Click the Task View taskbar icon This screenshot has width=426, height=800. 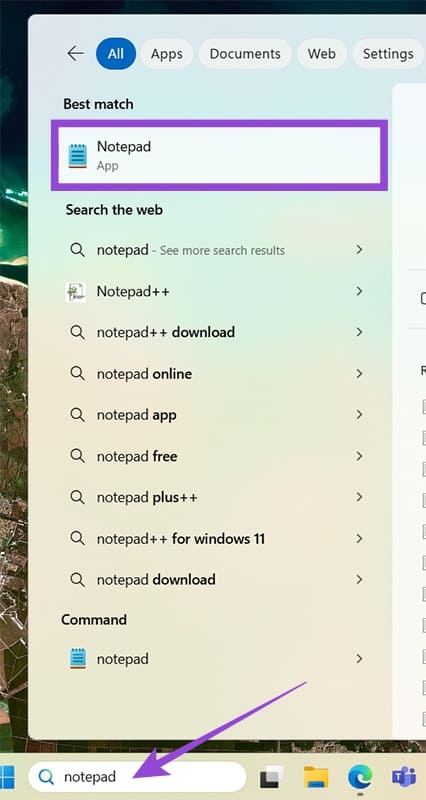(271, 778)
